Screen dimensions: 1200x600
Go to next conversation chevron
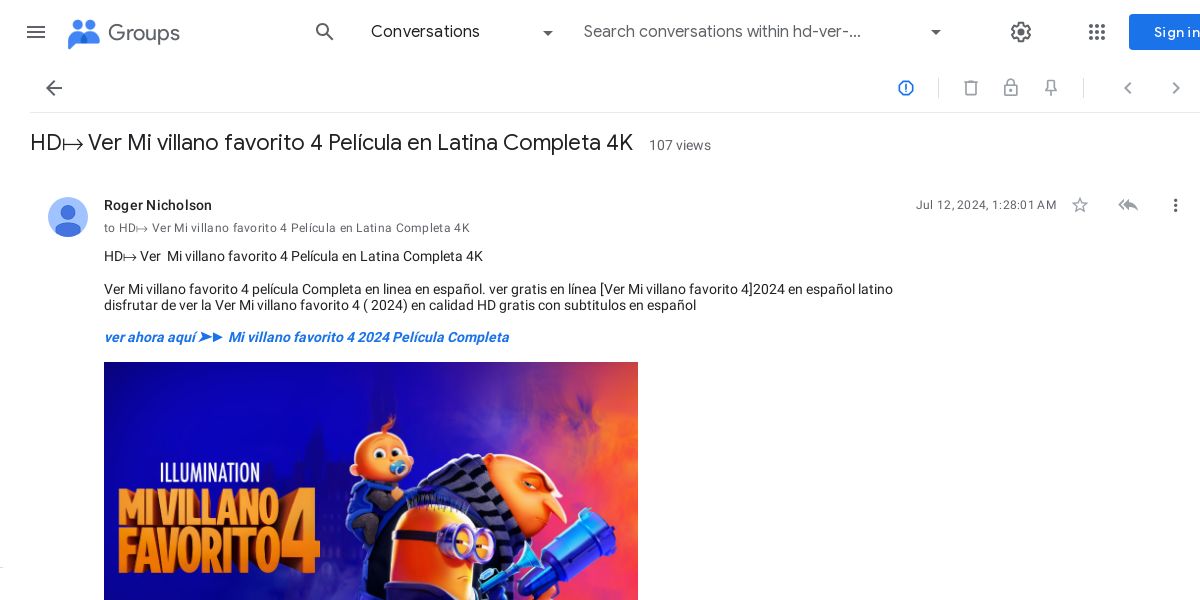(x=1176, y=88)
